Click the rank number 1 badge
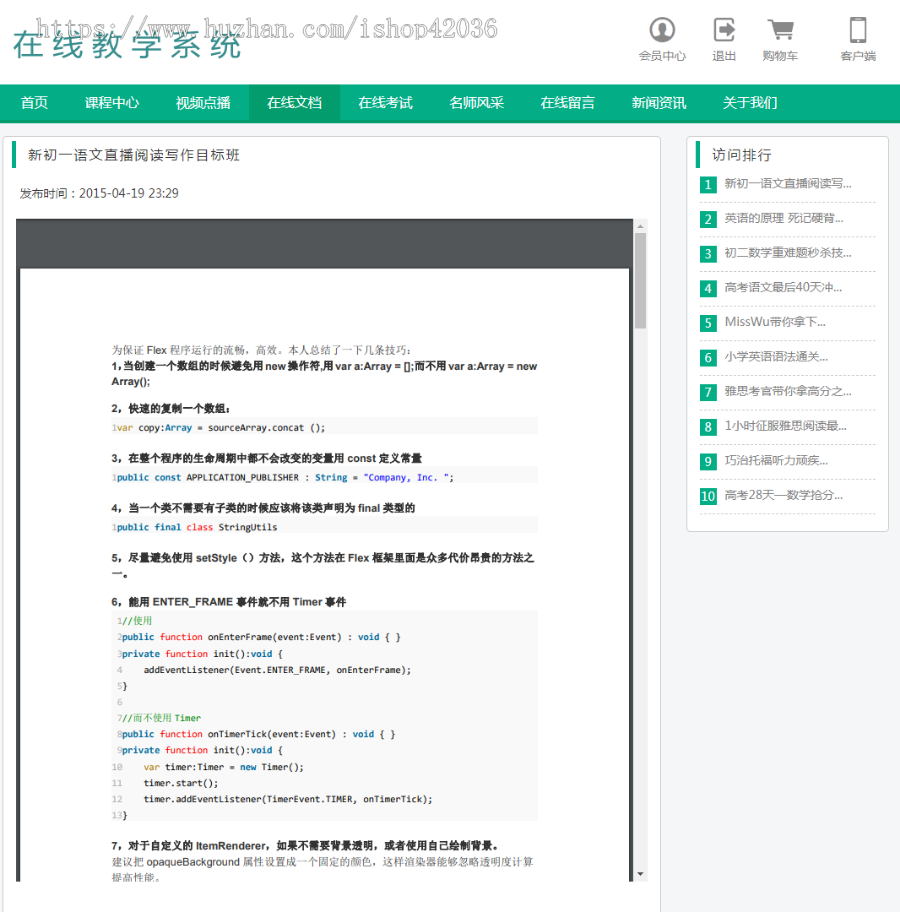This screenshot has height=912, width=900. pyautogui.click(x=708, y=185)
